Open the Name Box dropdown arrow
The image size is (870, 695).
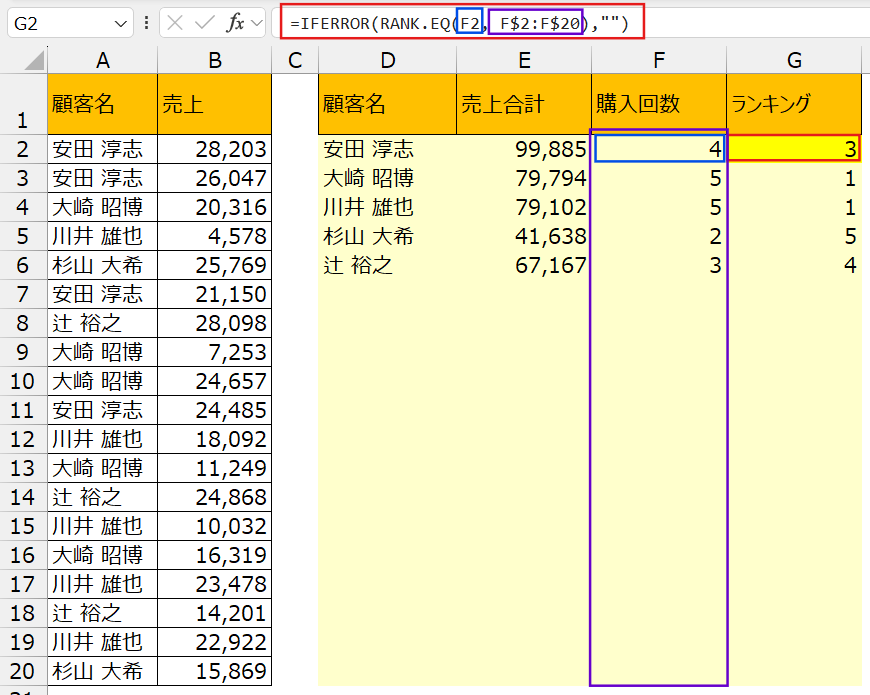click(x=121, y=23)
